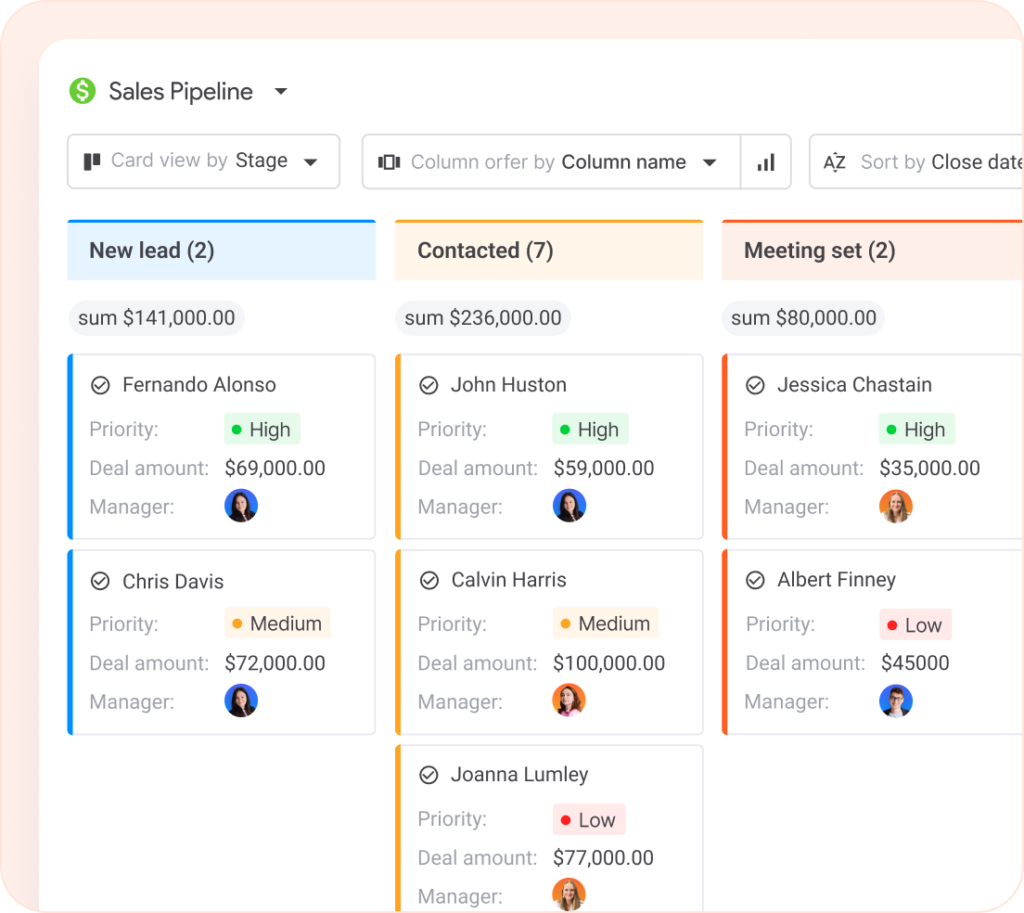Image resolution: width=1024 pixels, height=913 pixels.
Task: Toggle the checkmark beside Albert Finney
Action: coord(756,580)
